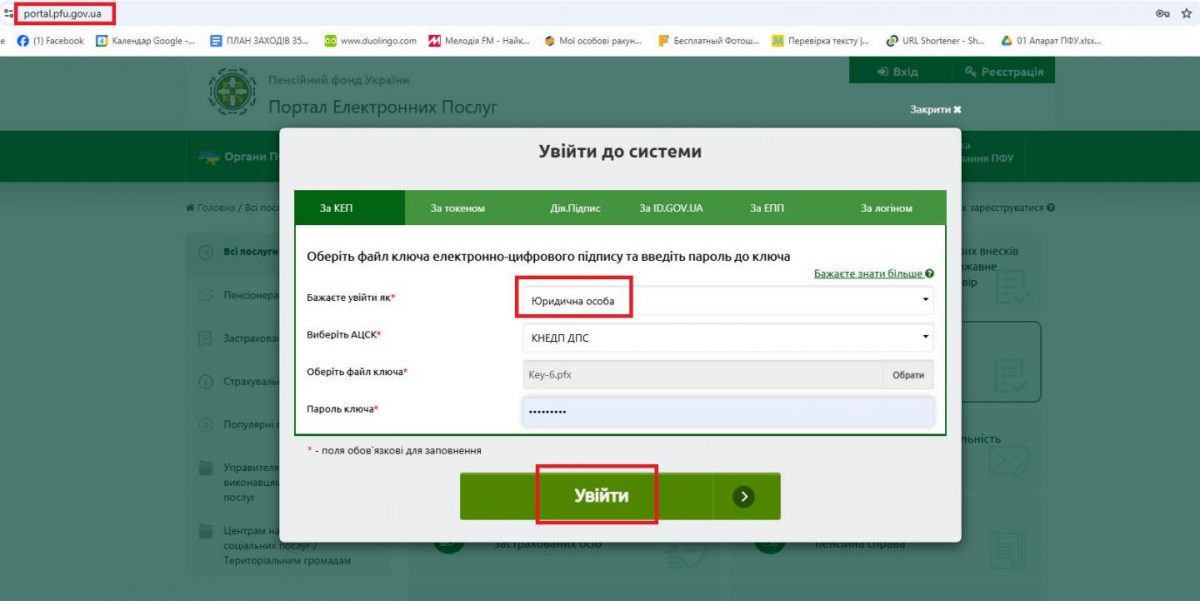Click the Pension Fund logo emblem
Viewport: 1200px width, 601px height.
point(232,91)
